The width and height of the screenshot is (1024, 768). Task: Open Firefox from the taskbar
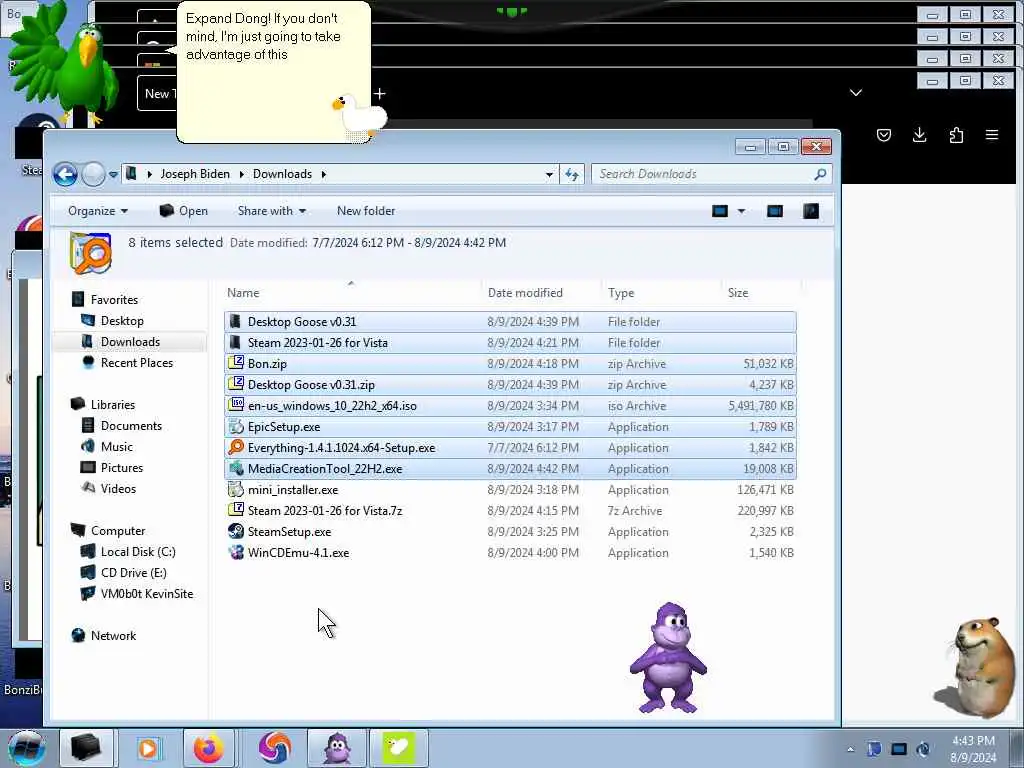pyautogui.click(x=208, y=748)
